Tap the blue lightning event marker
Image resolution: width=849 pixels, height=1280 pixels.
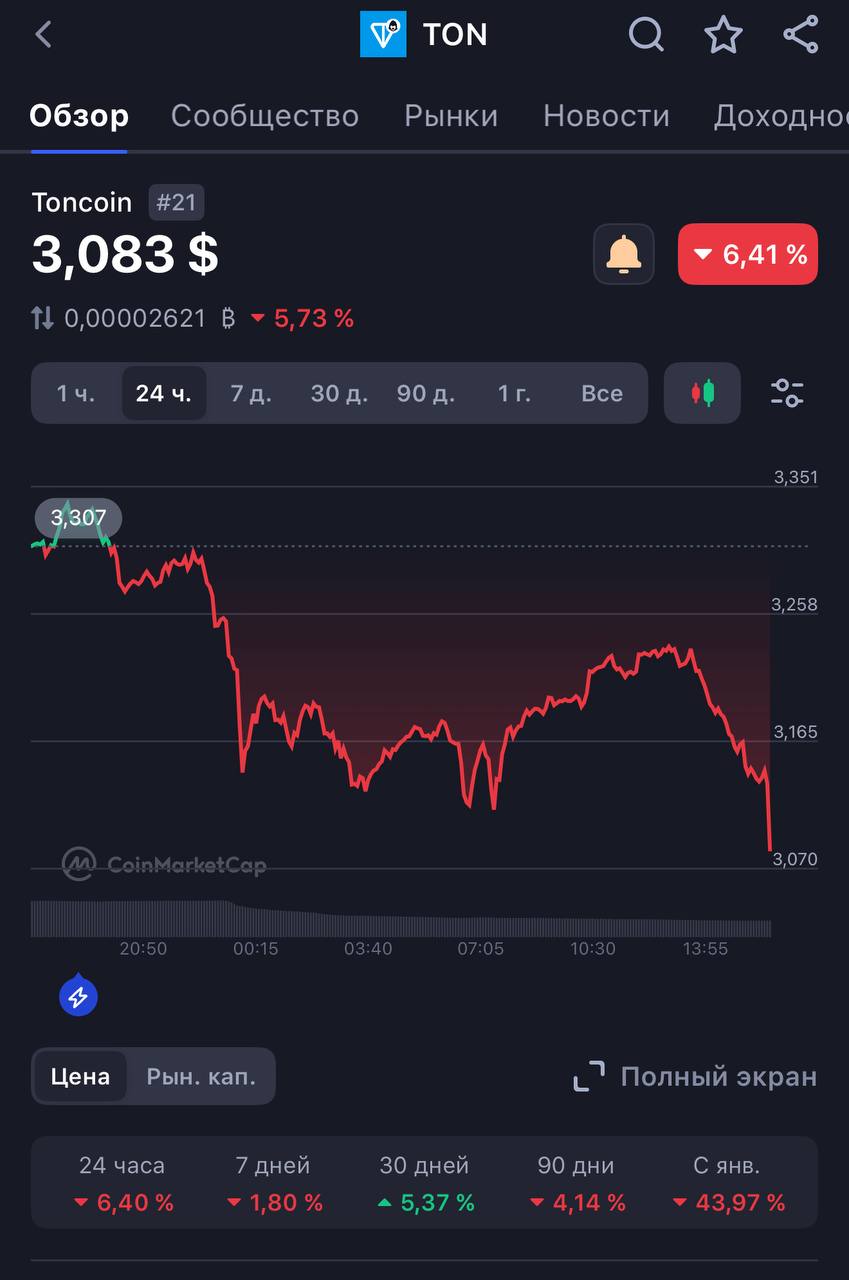[78, 996]
